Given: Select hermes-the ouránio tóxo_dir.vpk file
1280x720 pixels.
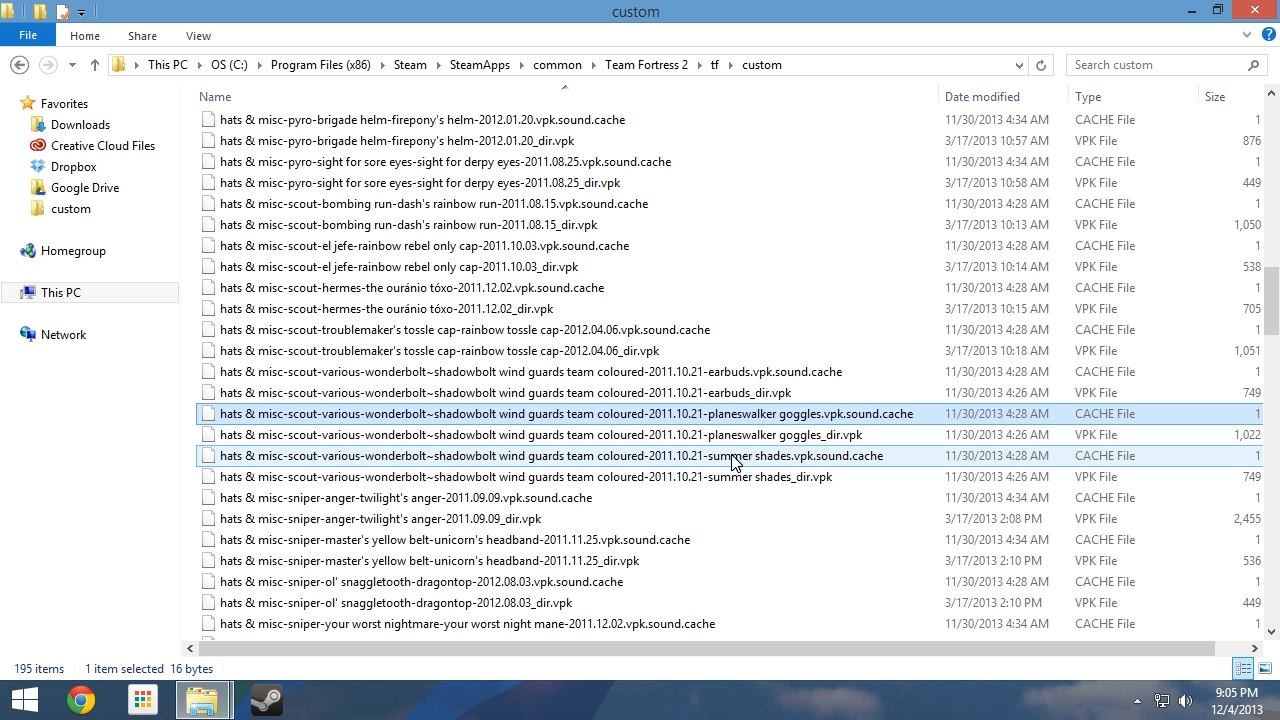Looking at the screenshot, I should click(386, 309).
